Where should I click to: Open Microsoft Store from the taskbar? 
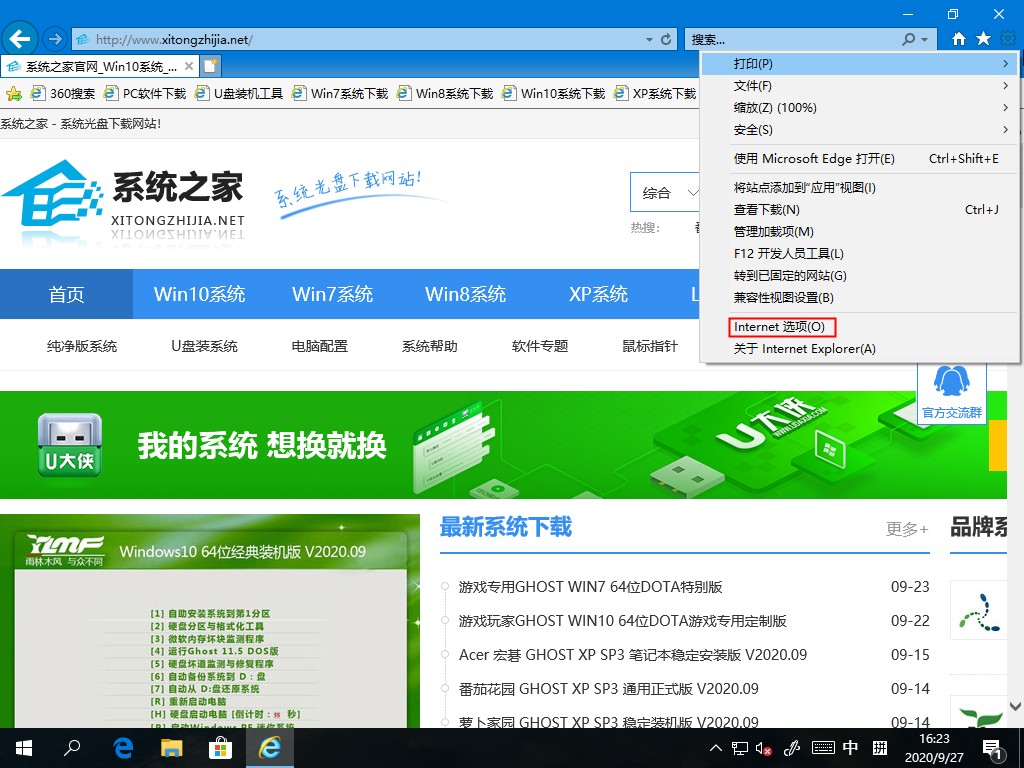click(220, 747)
